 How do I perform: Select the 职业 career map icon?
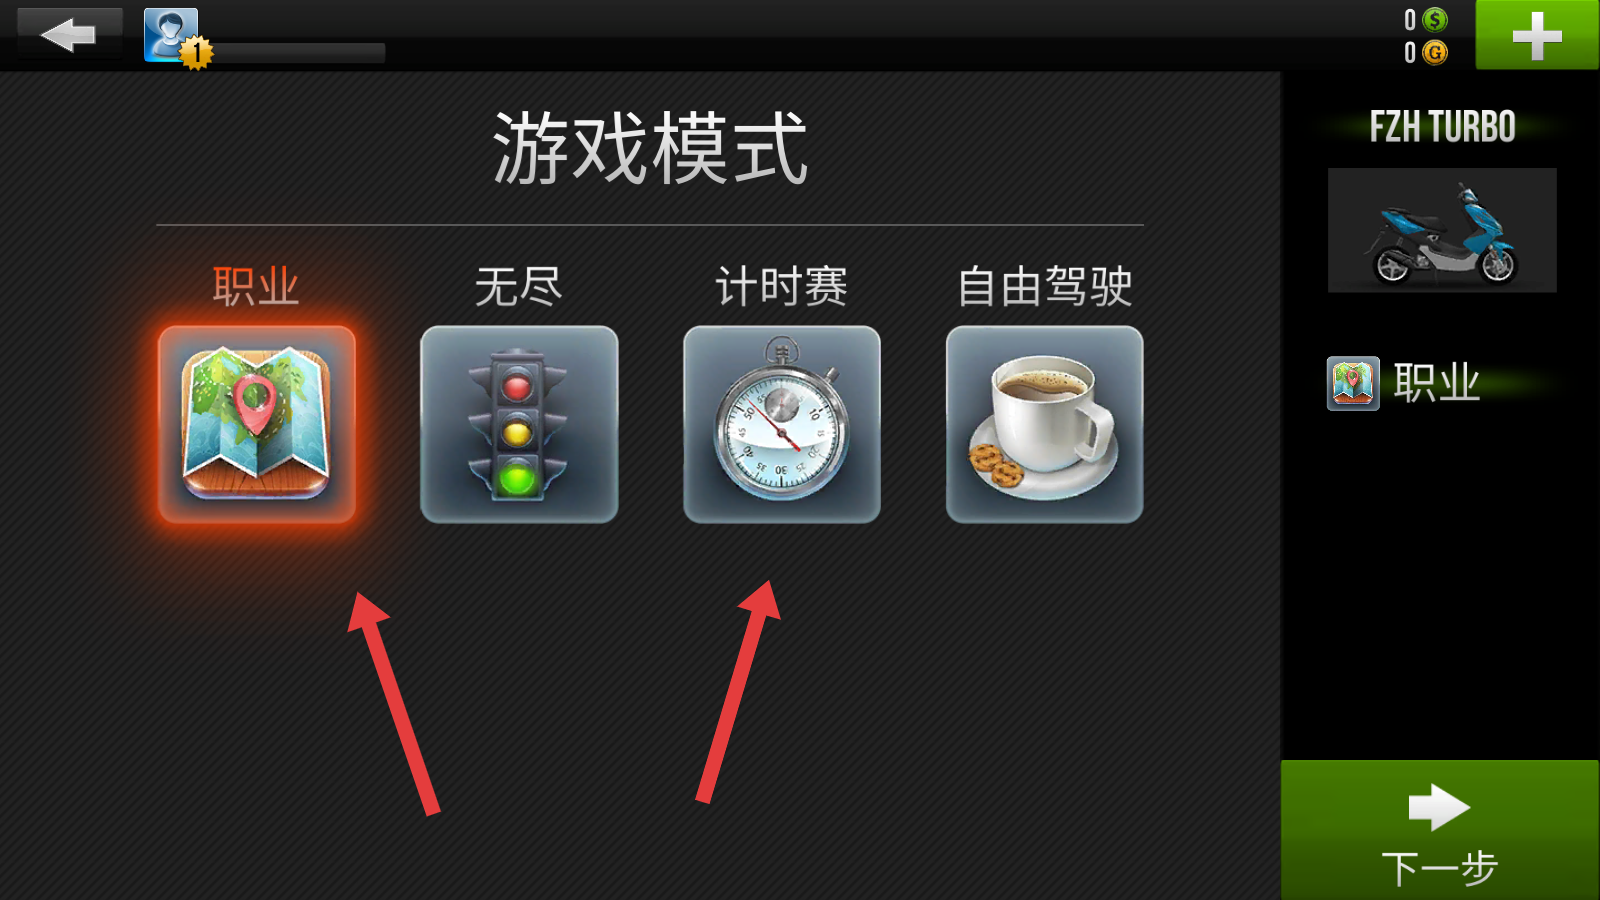pyautogui.click(x=257, y=424)
